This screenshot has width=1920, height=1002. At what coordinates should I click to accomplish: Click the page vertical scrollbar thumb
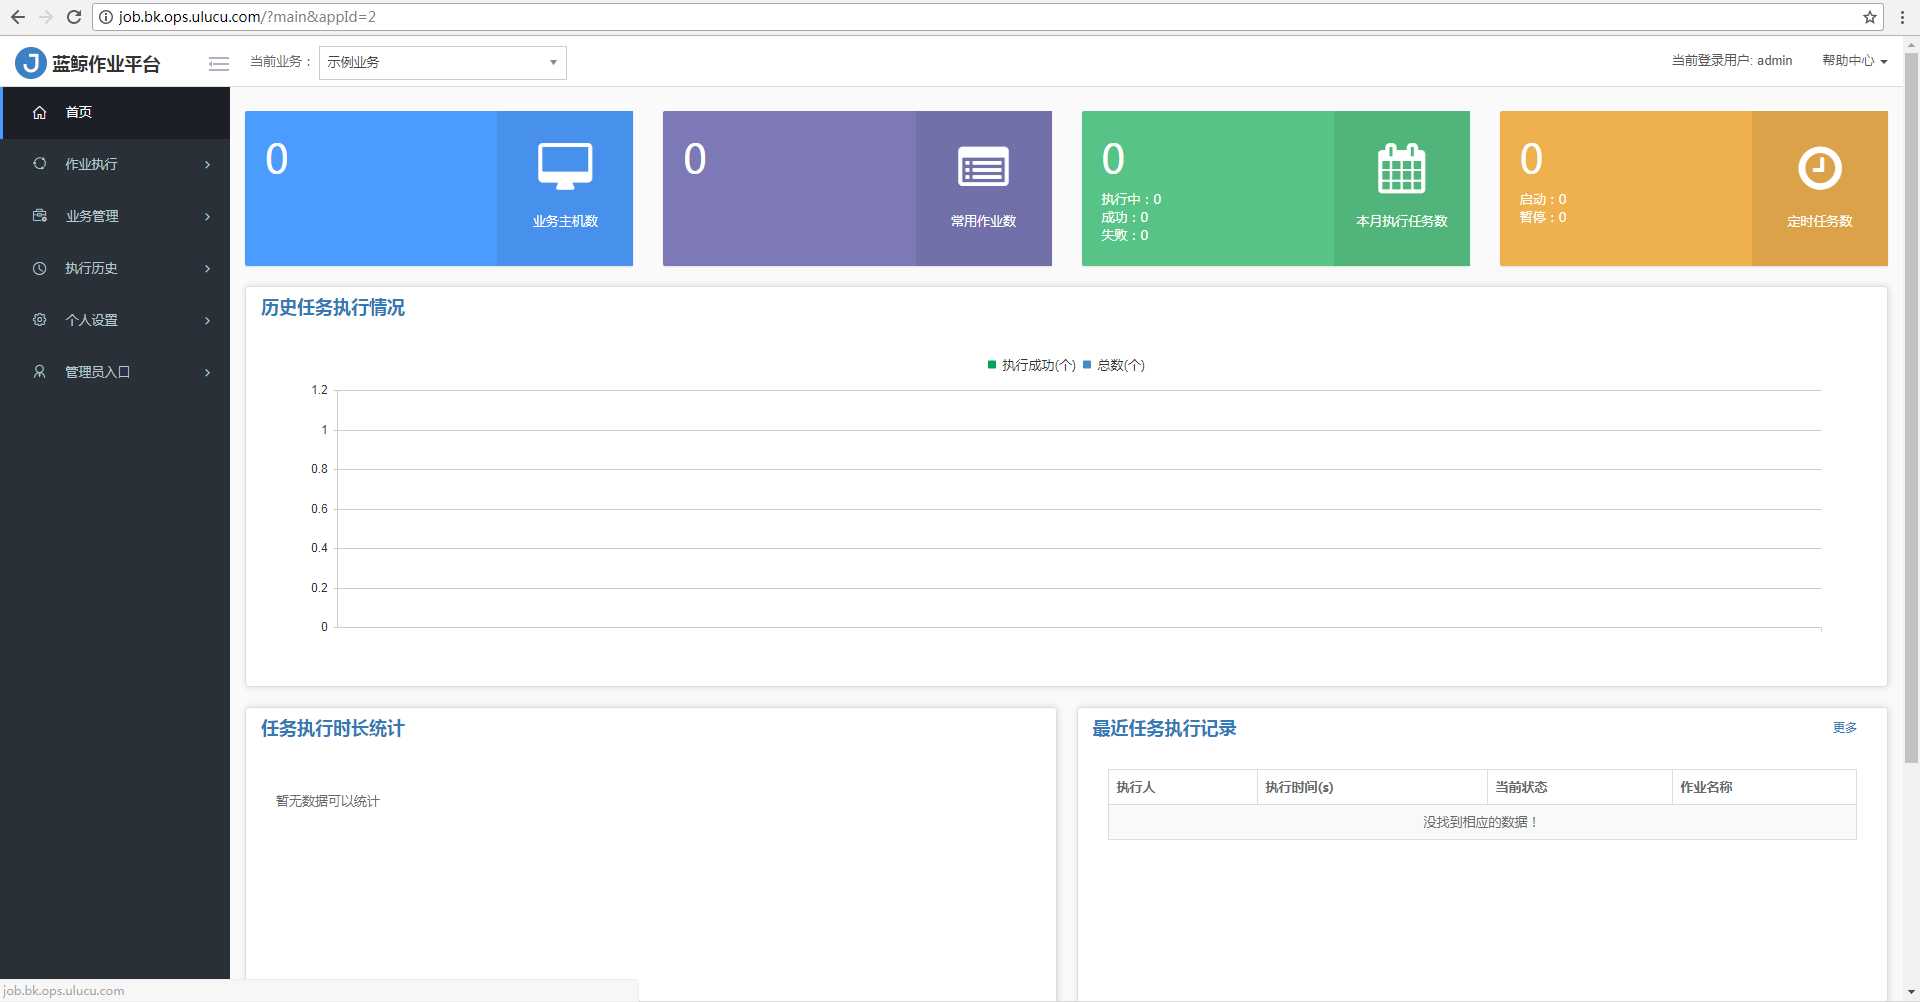pyautogui.click(x=1911, y=408)
